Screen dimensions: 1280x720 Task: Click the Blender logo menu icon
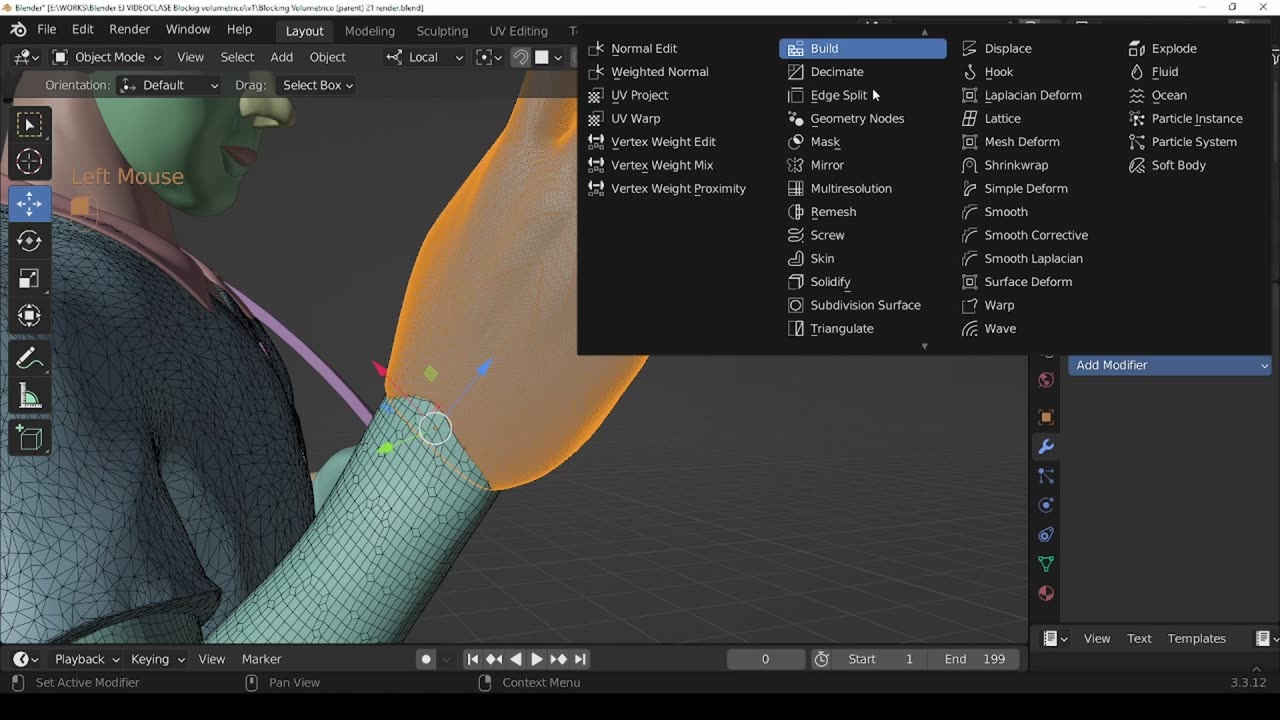coord(18,30)
